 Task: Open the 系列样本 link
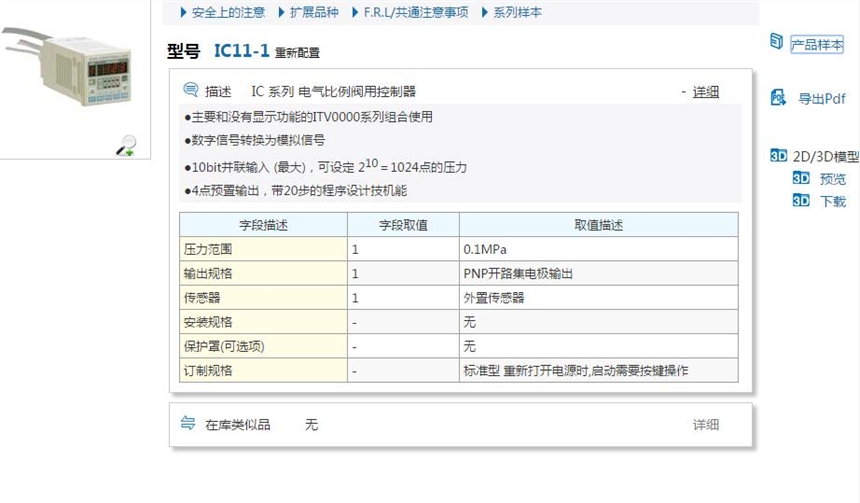[514, 13]
